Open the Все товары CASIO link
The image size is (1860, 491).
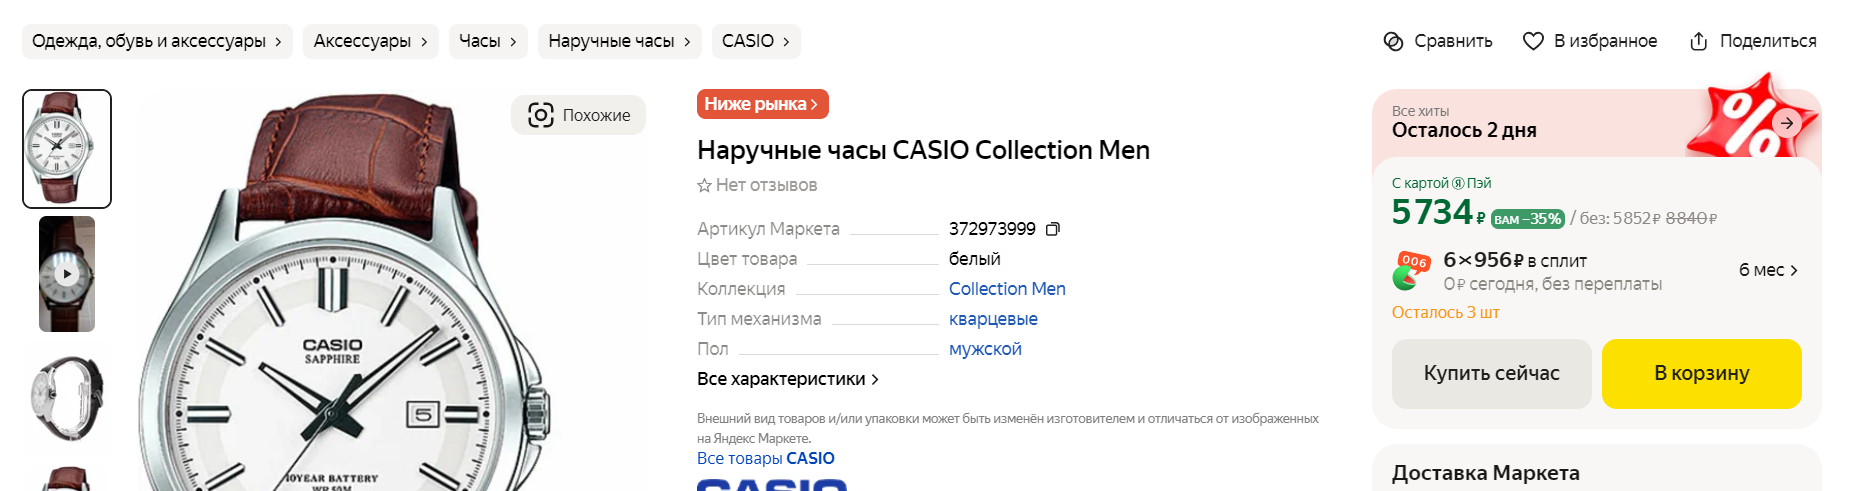pyautogui.click(x=765, y=458)
